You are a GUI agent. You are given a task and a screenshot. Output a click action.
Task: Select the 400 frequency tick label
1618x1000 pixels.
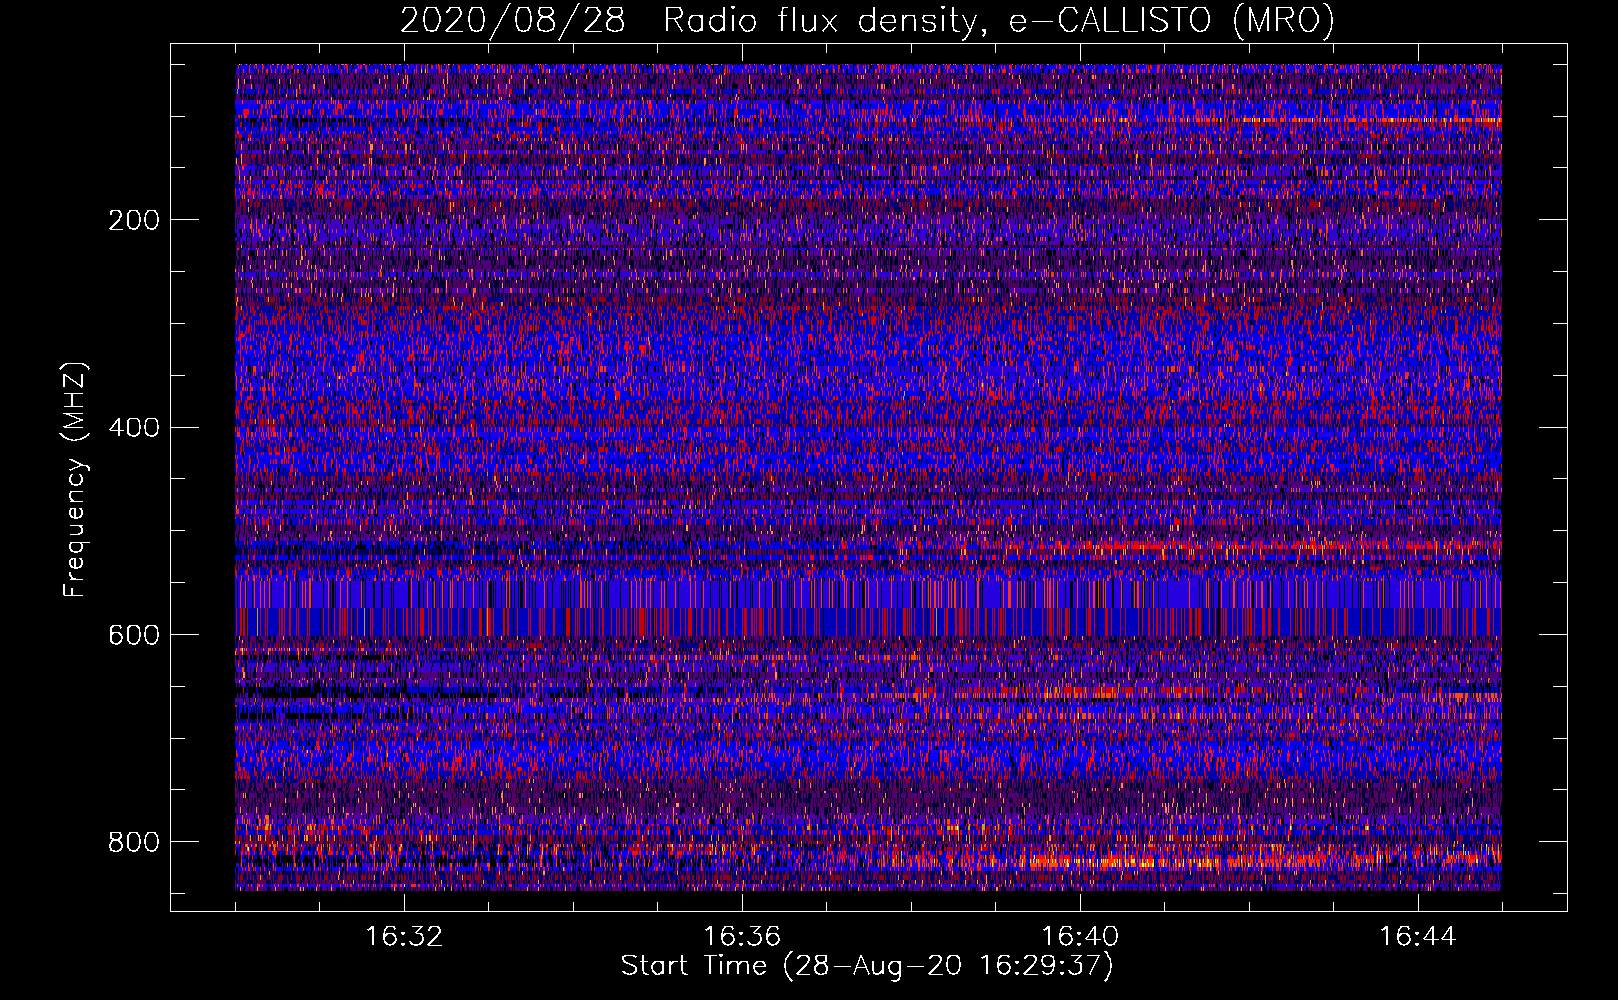point(133,428)
